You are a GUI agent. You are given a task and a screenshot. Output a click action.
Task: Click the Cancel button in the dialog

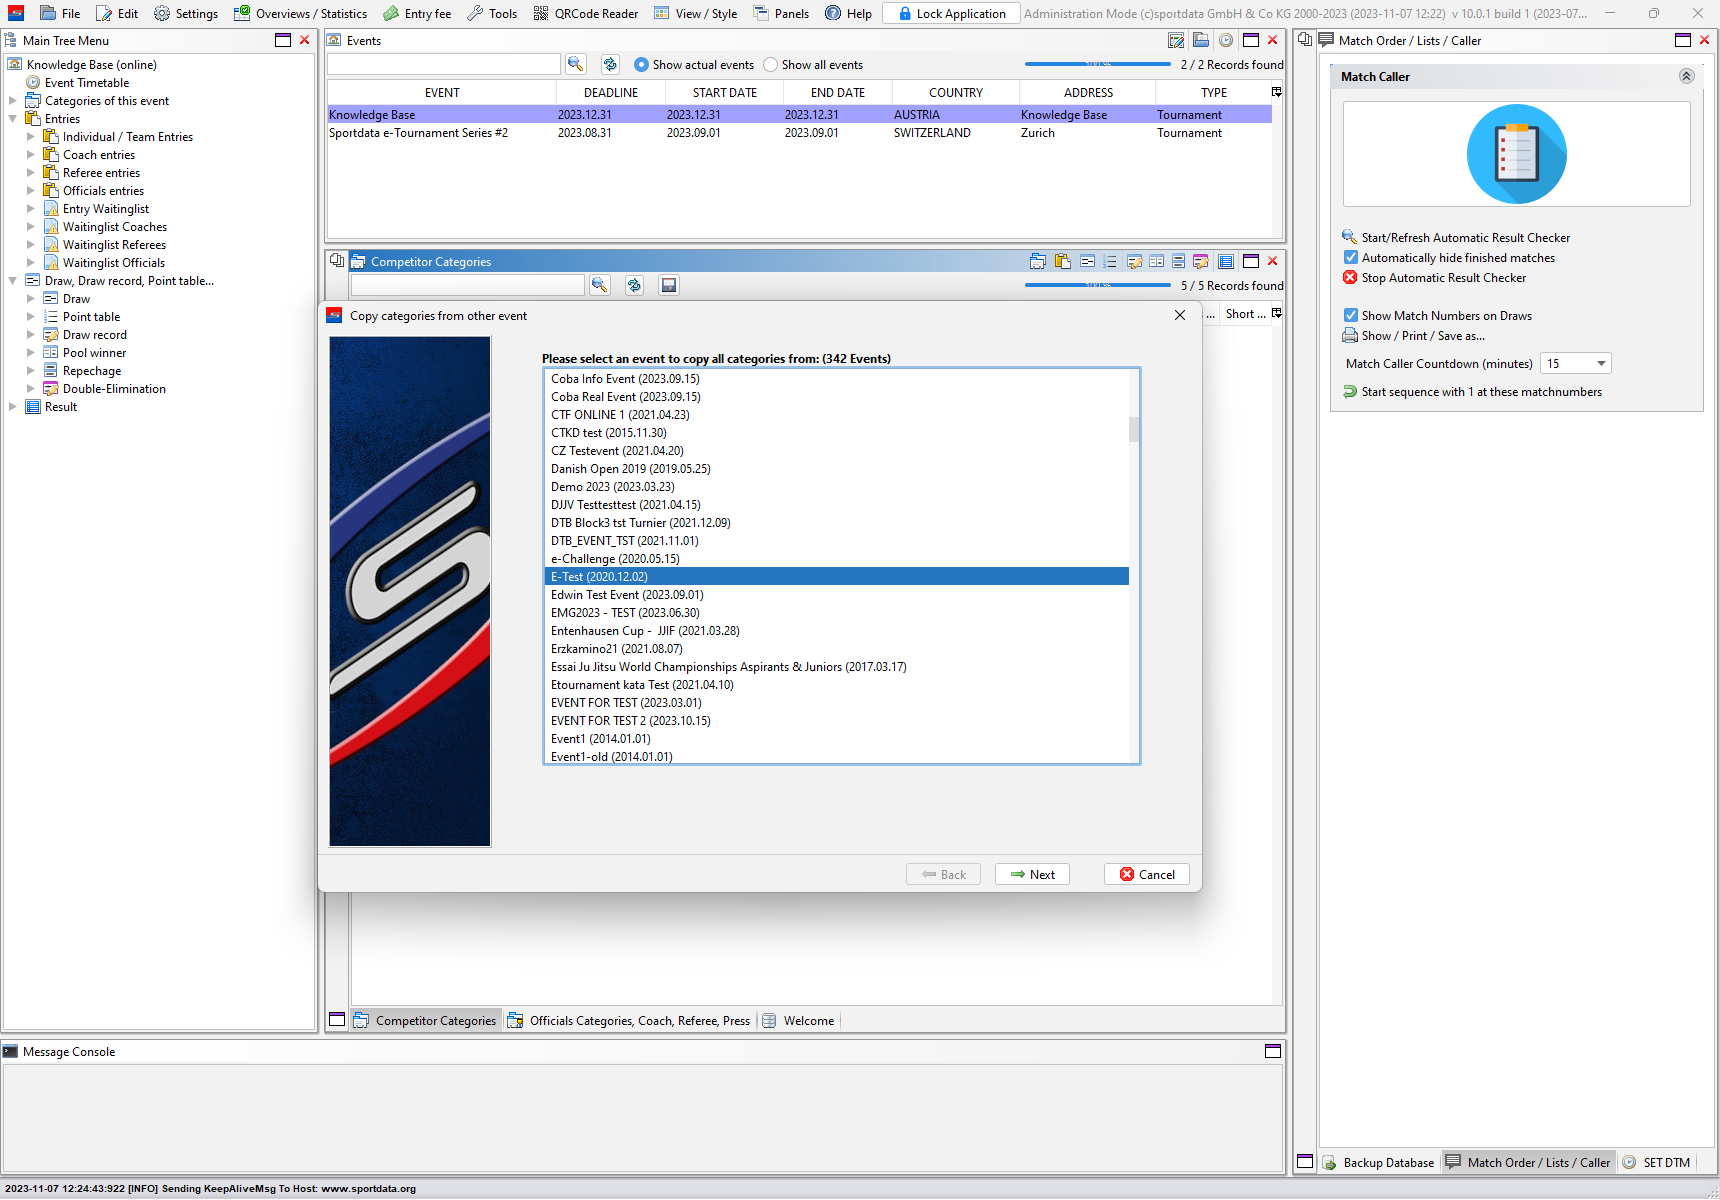coord(1147,874)
